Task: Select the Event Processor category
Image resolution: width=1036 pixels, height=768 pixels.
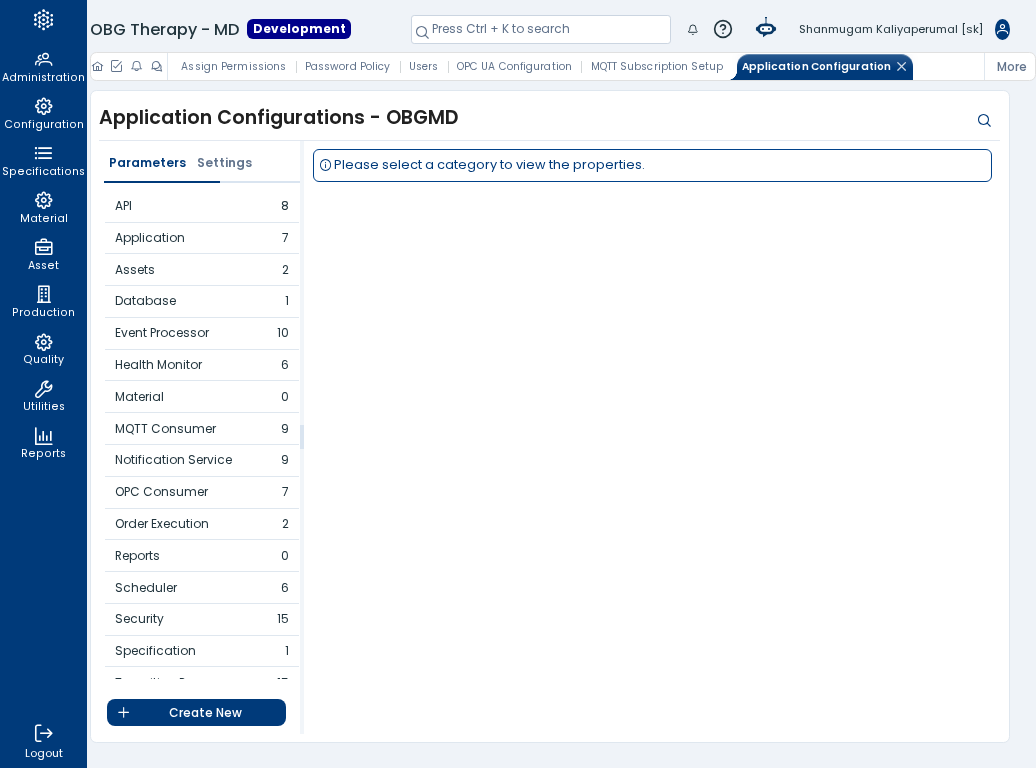Action: click(202, 332)
